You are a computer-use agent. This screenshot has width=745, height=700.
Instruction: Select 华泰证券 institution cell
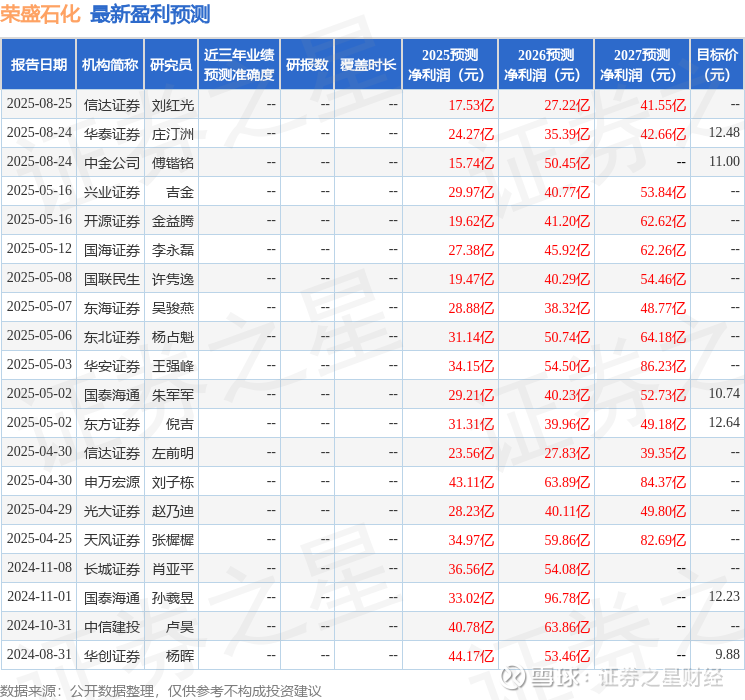tap(112, 134)
